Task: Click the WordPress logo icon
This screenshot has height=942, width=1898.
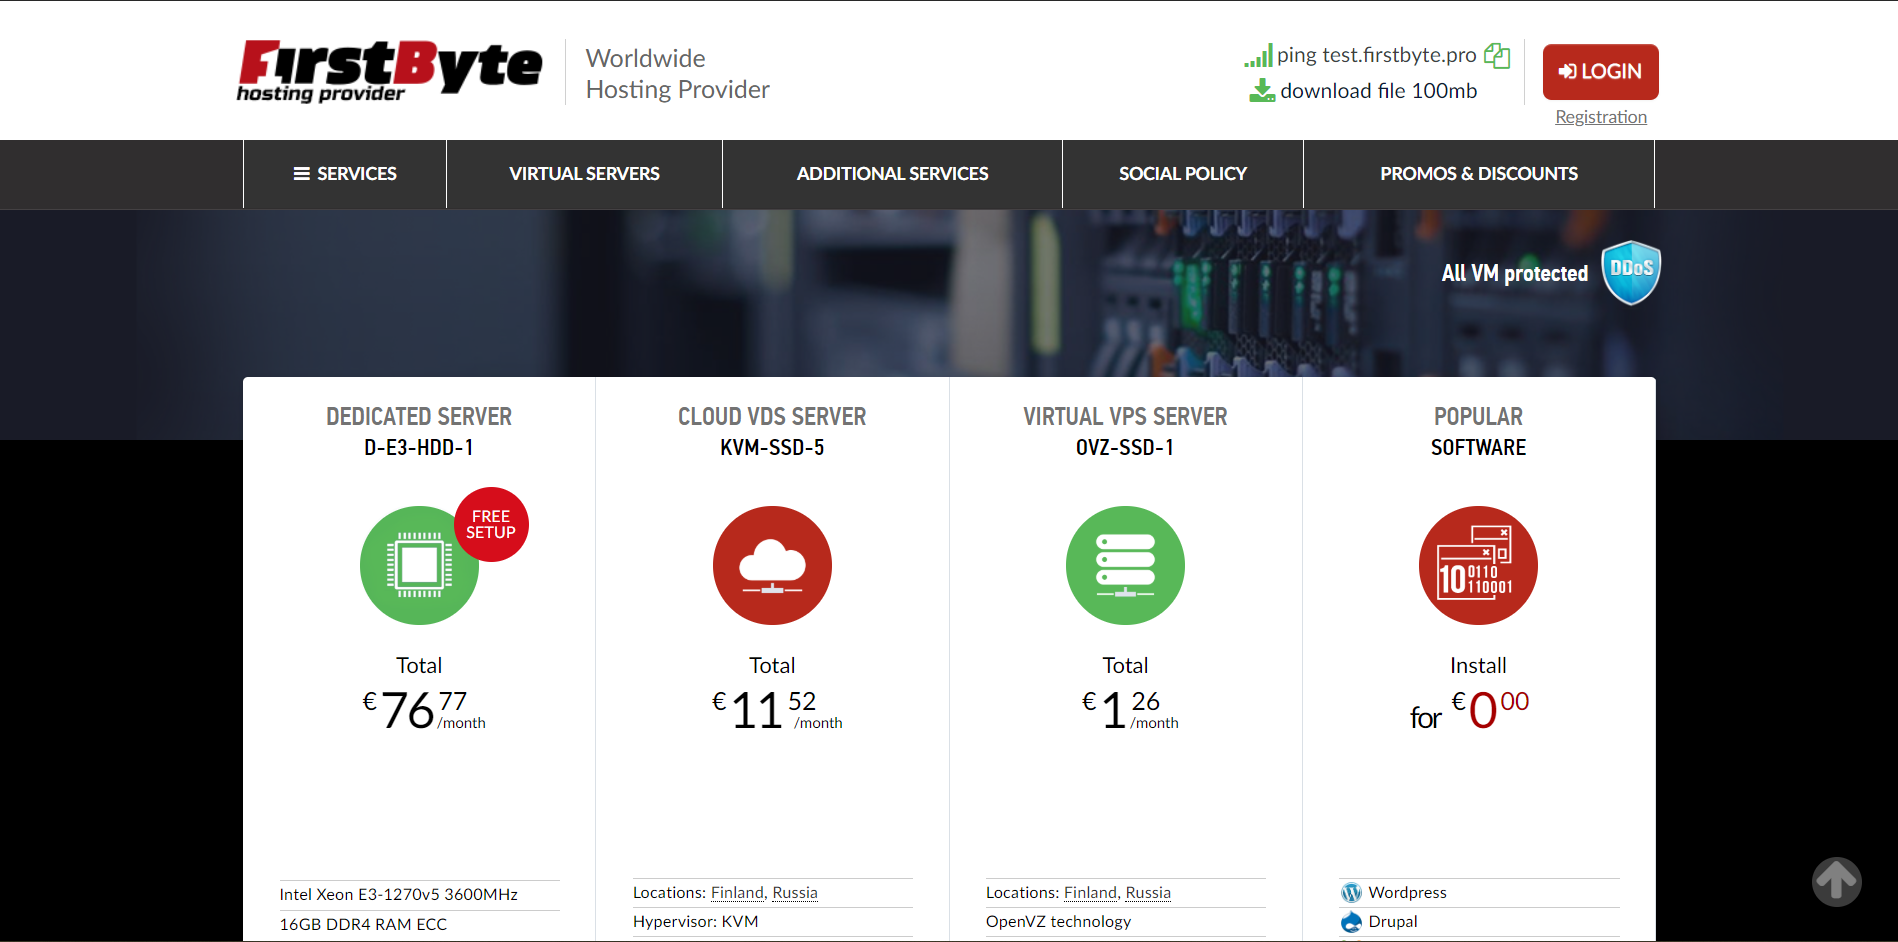Action: tap(1351, 892)
